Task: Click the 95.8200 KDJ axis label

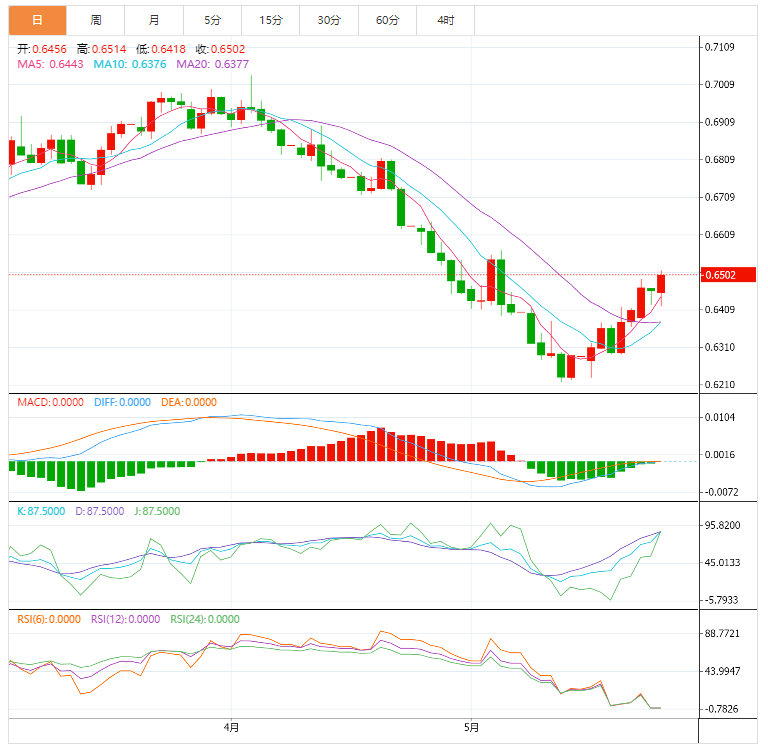Action: [x=722, y=525]
